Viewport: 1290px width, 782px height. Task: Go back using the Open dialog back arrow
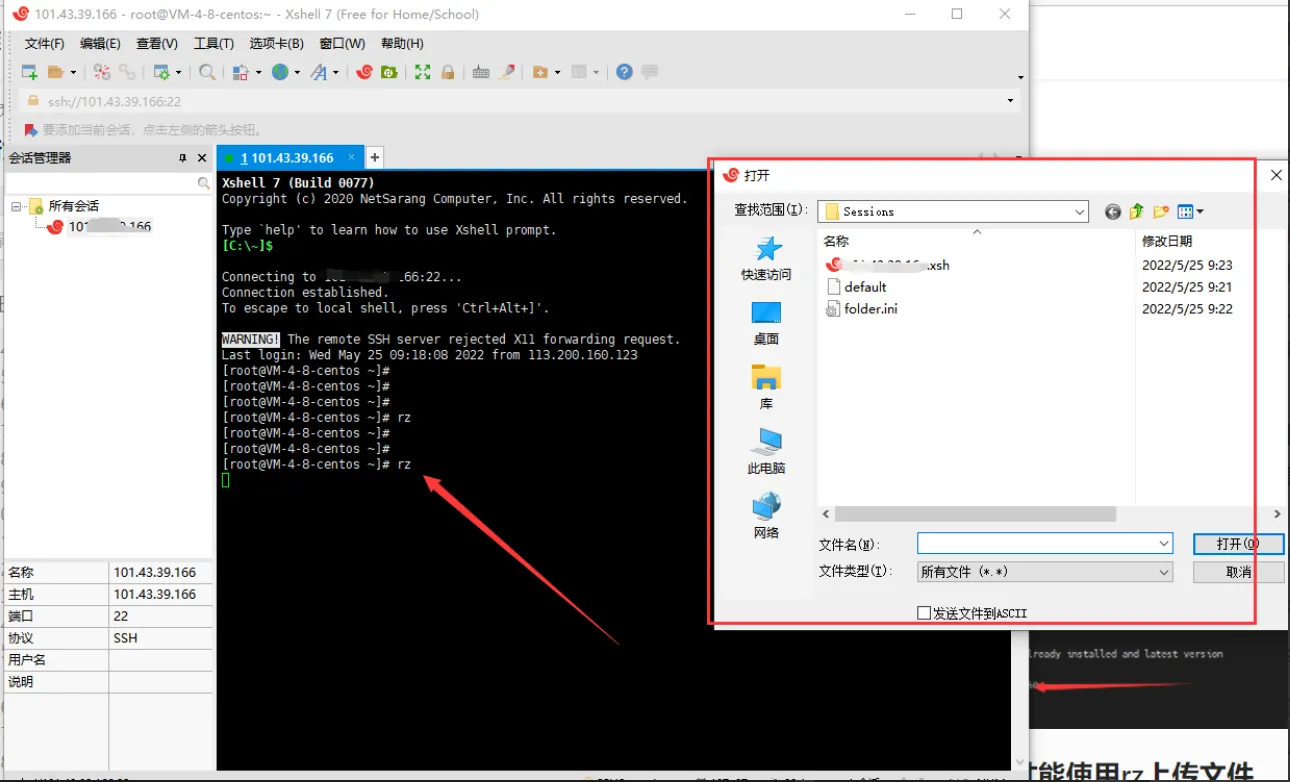pyautogui.click(x=1113, y=211)
